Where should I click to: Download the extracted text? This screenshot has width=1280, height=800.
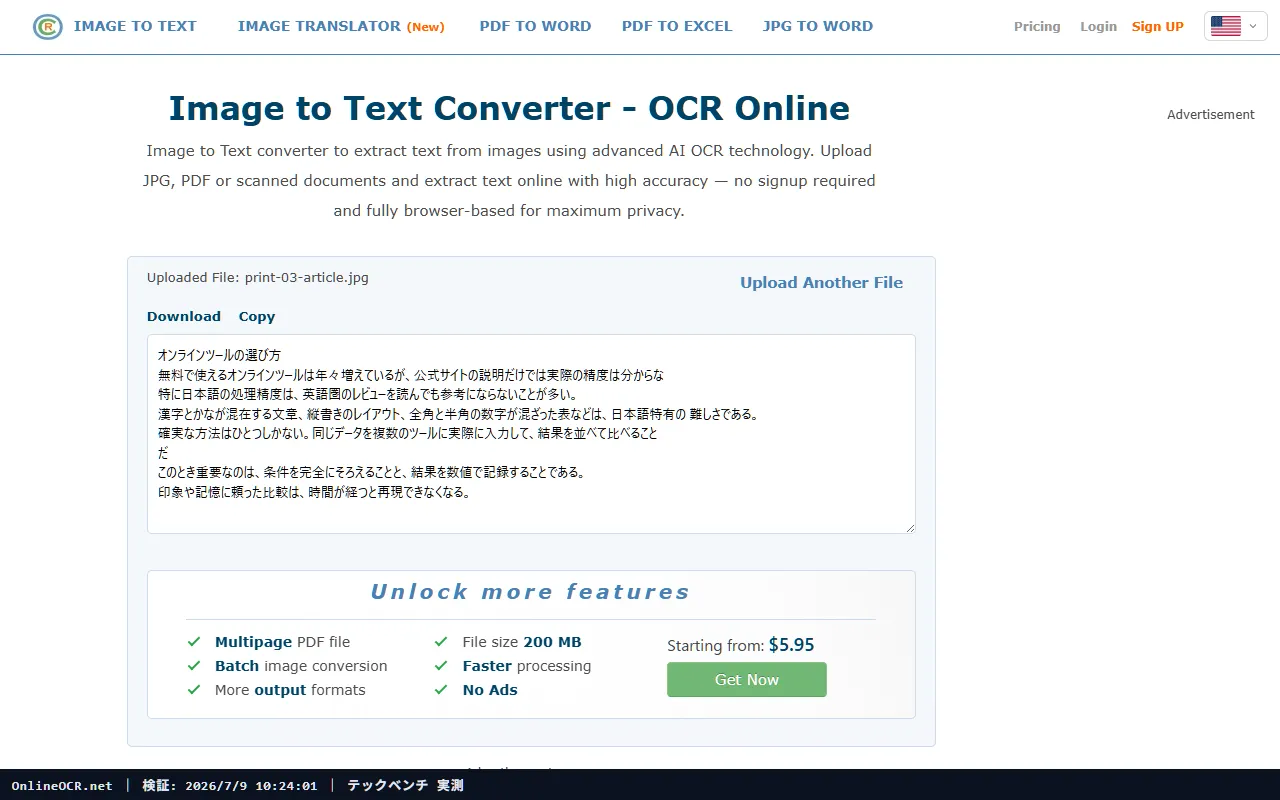click(x=184, y=316)
